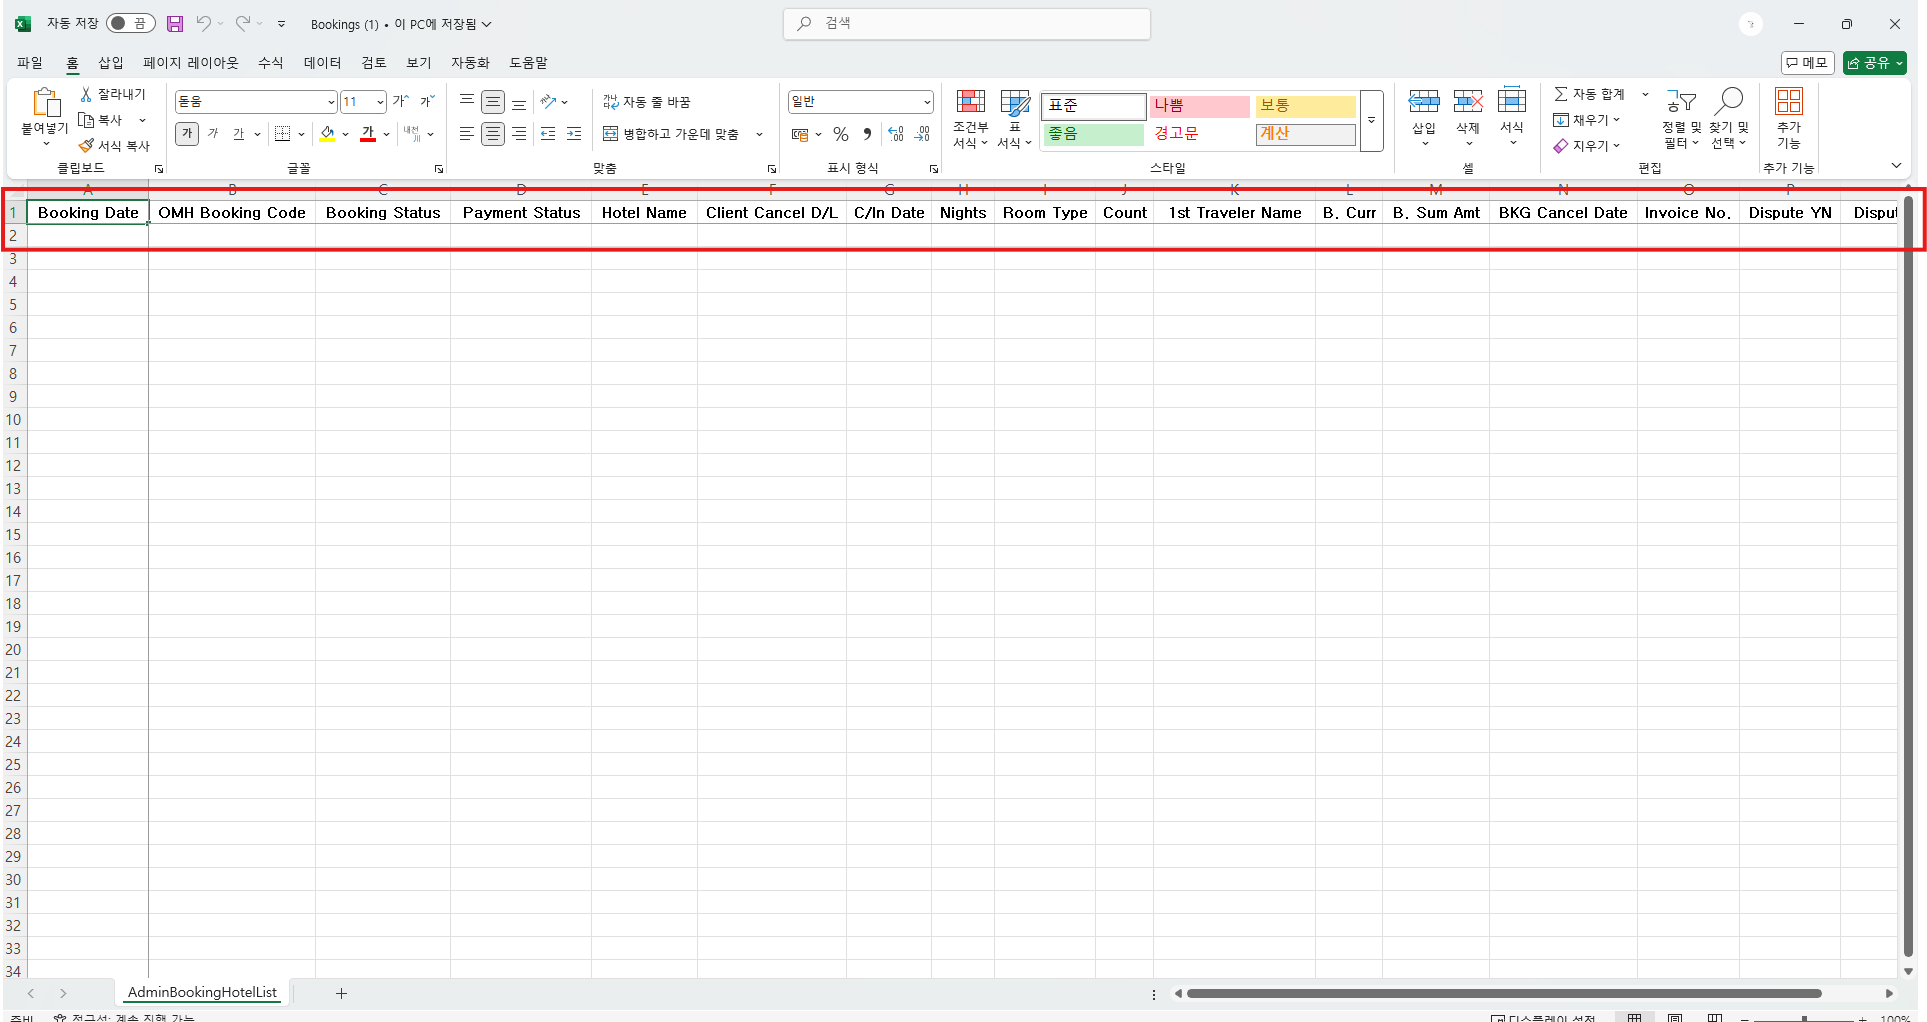Click the comma style icon
Viewport: 1927px width, 1022px height.
(867, 134)
